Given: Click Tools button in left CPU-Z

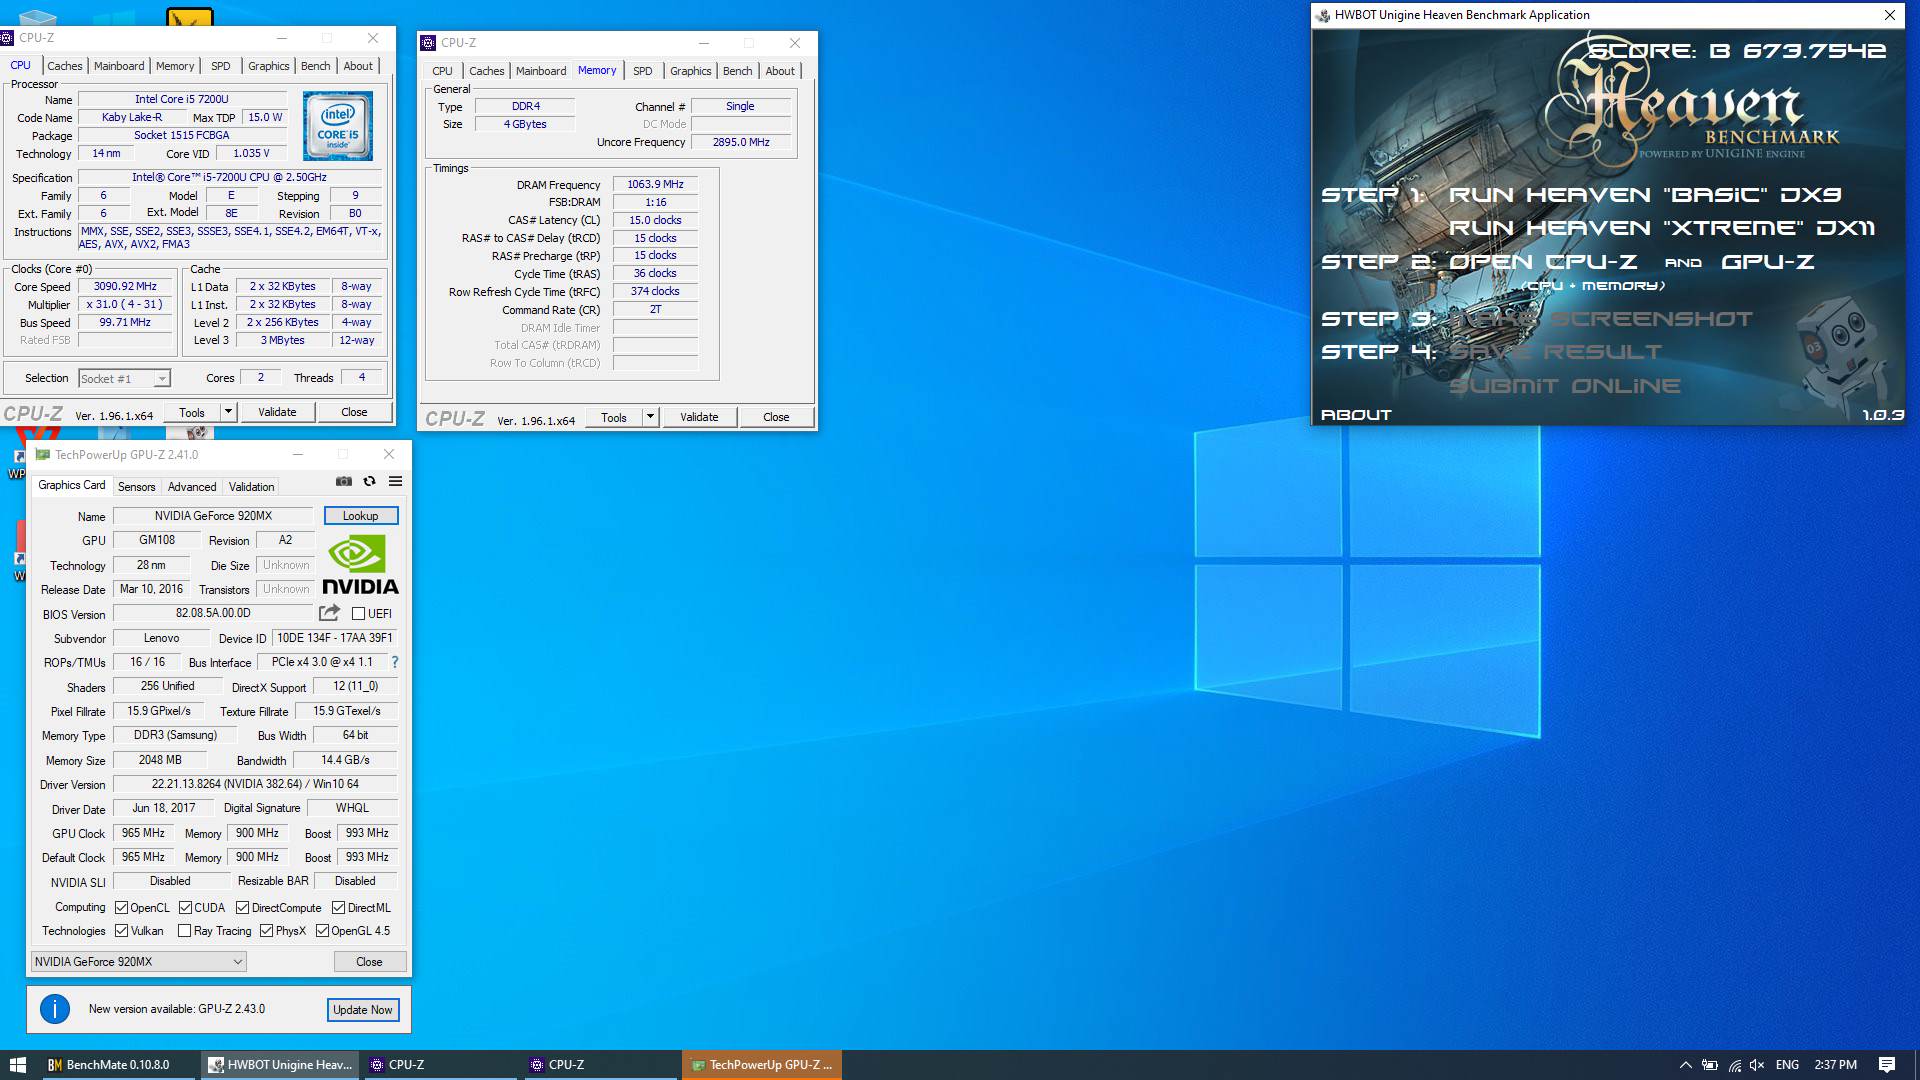Looking at the screenshot, I should tap(192, 412).
